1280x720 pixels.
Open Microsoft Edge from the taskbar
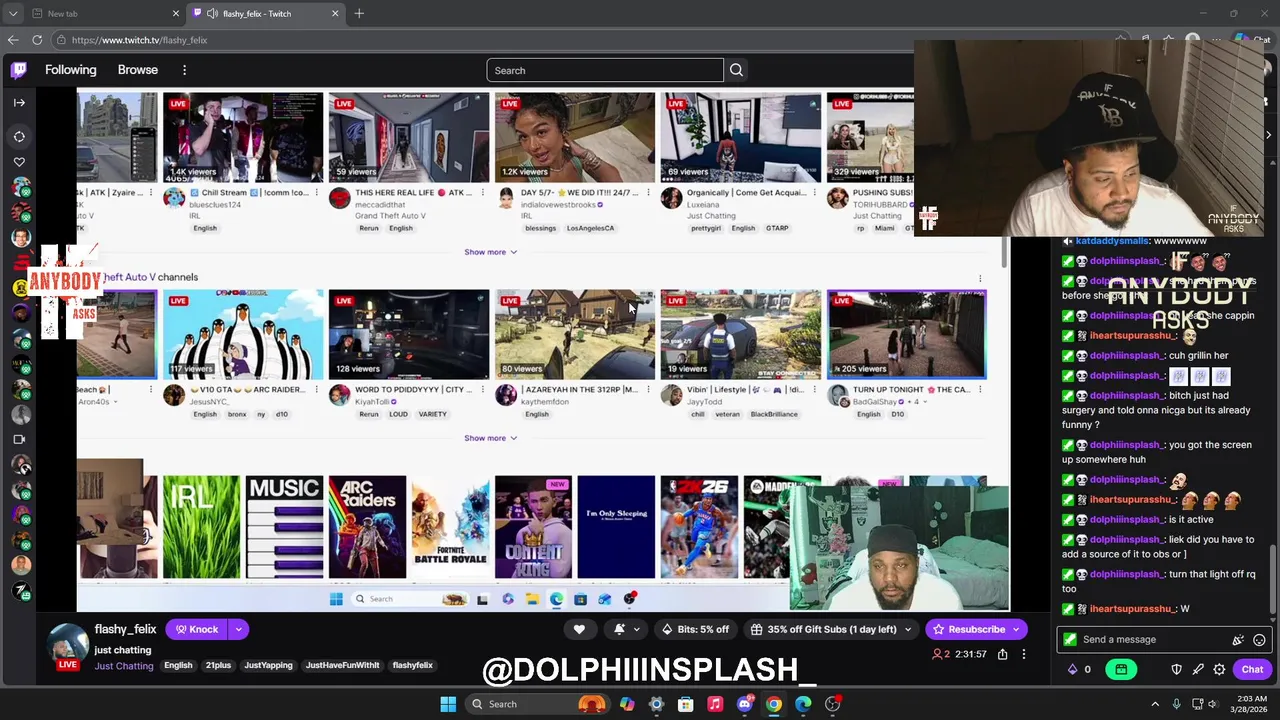click(x=803, y=704)
